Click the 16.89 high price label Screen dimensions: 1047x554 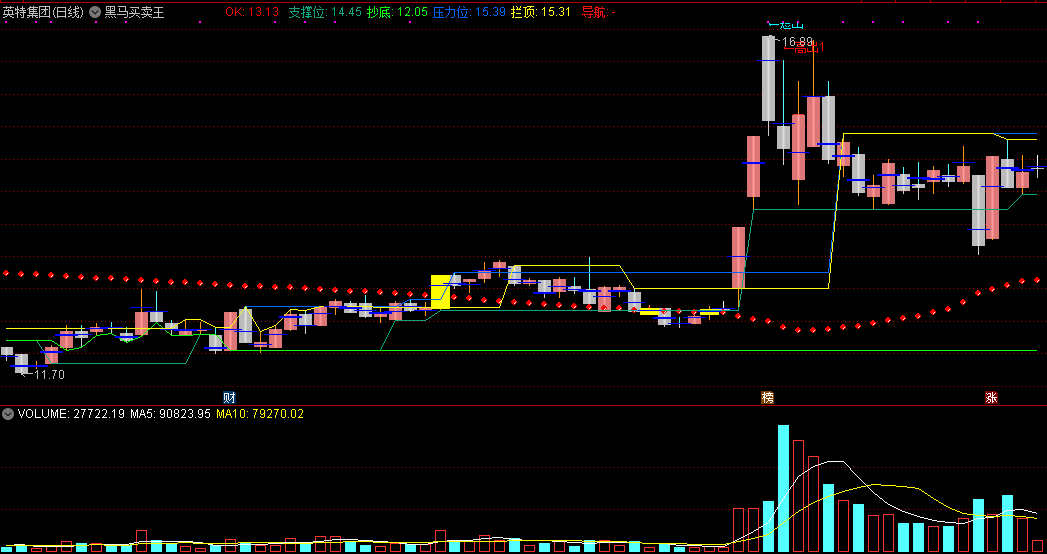click(x=795, y=41)
